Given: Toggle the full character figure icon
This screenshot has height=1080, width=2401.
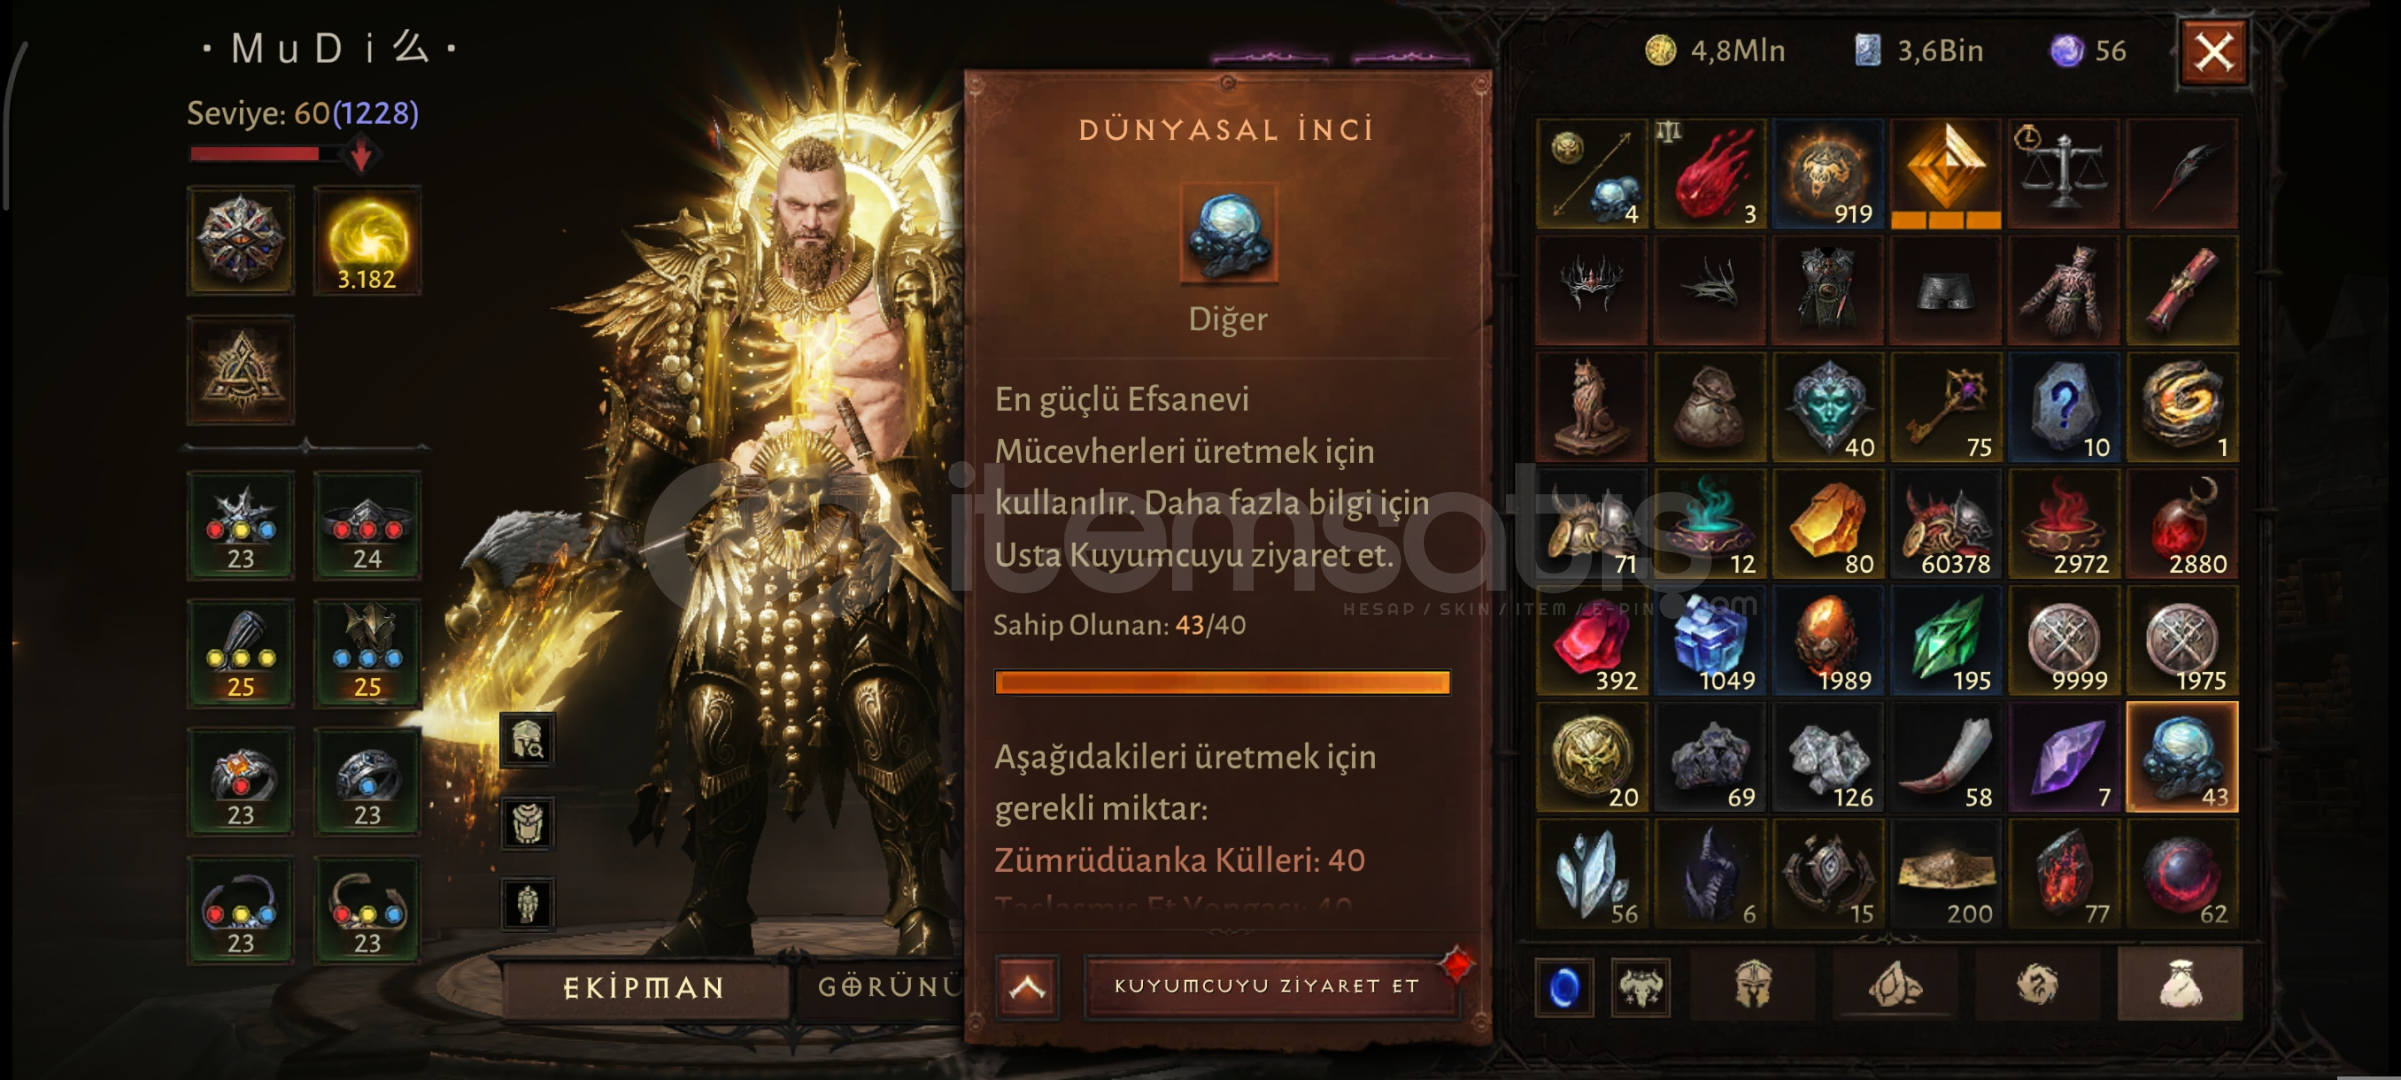Looking at the screenshot, I should pyautogui.click(x=527, y=904).
